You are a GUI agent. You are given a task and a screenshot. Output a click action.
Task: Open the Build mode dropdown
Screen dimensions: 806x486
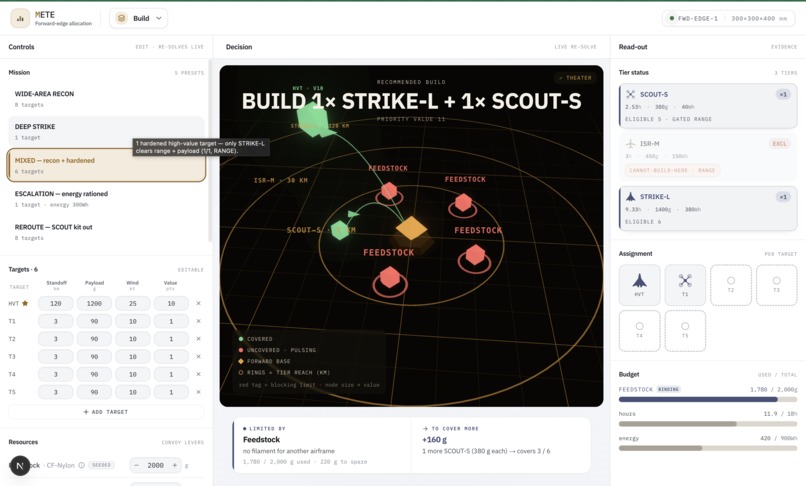[x=138, y=18]
